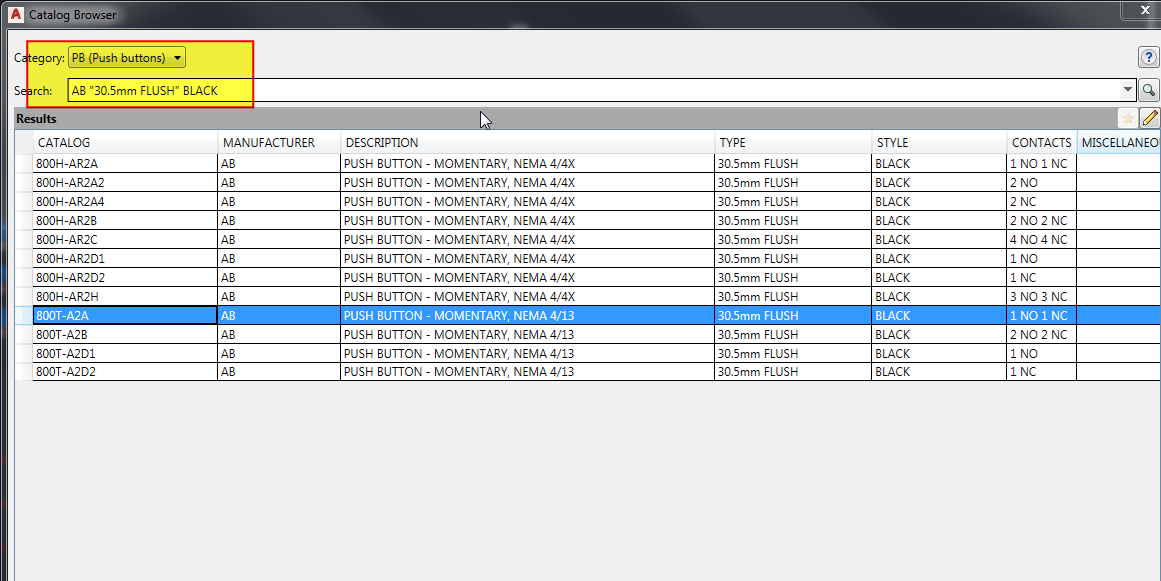Click the 3 NO 3 NC contacts cell

pos(1042,297)
